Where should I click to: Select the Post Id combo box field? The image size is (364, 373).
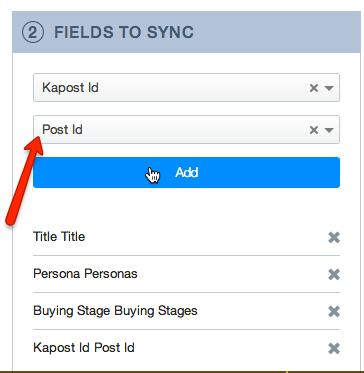186,130
